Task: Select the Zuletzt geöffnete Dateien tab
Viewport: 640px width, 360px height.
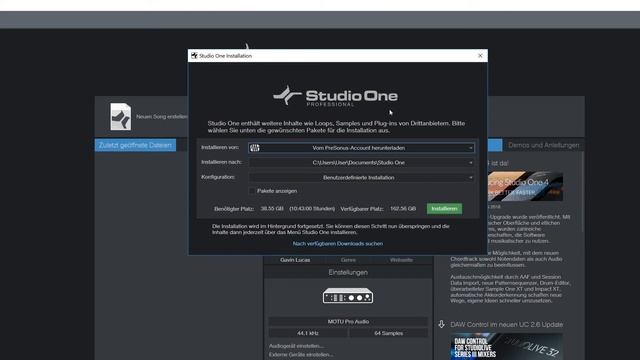Action: click(x=135, y=145)
